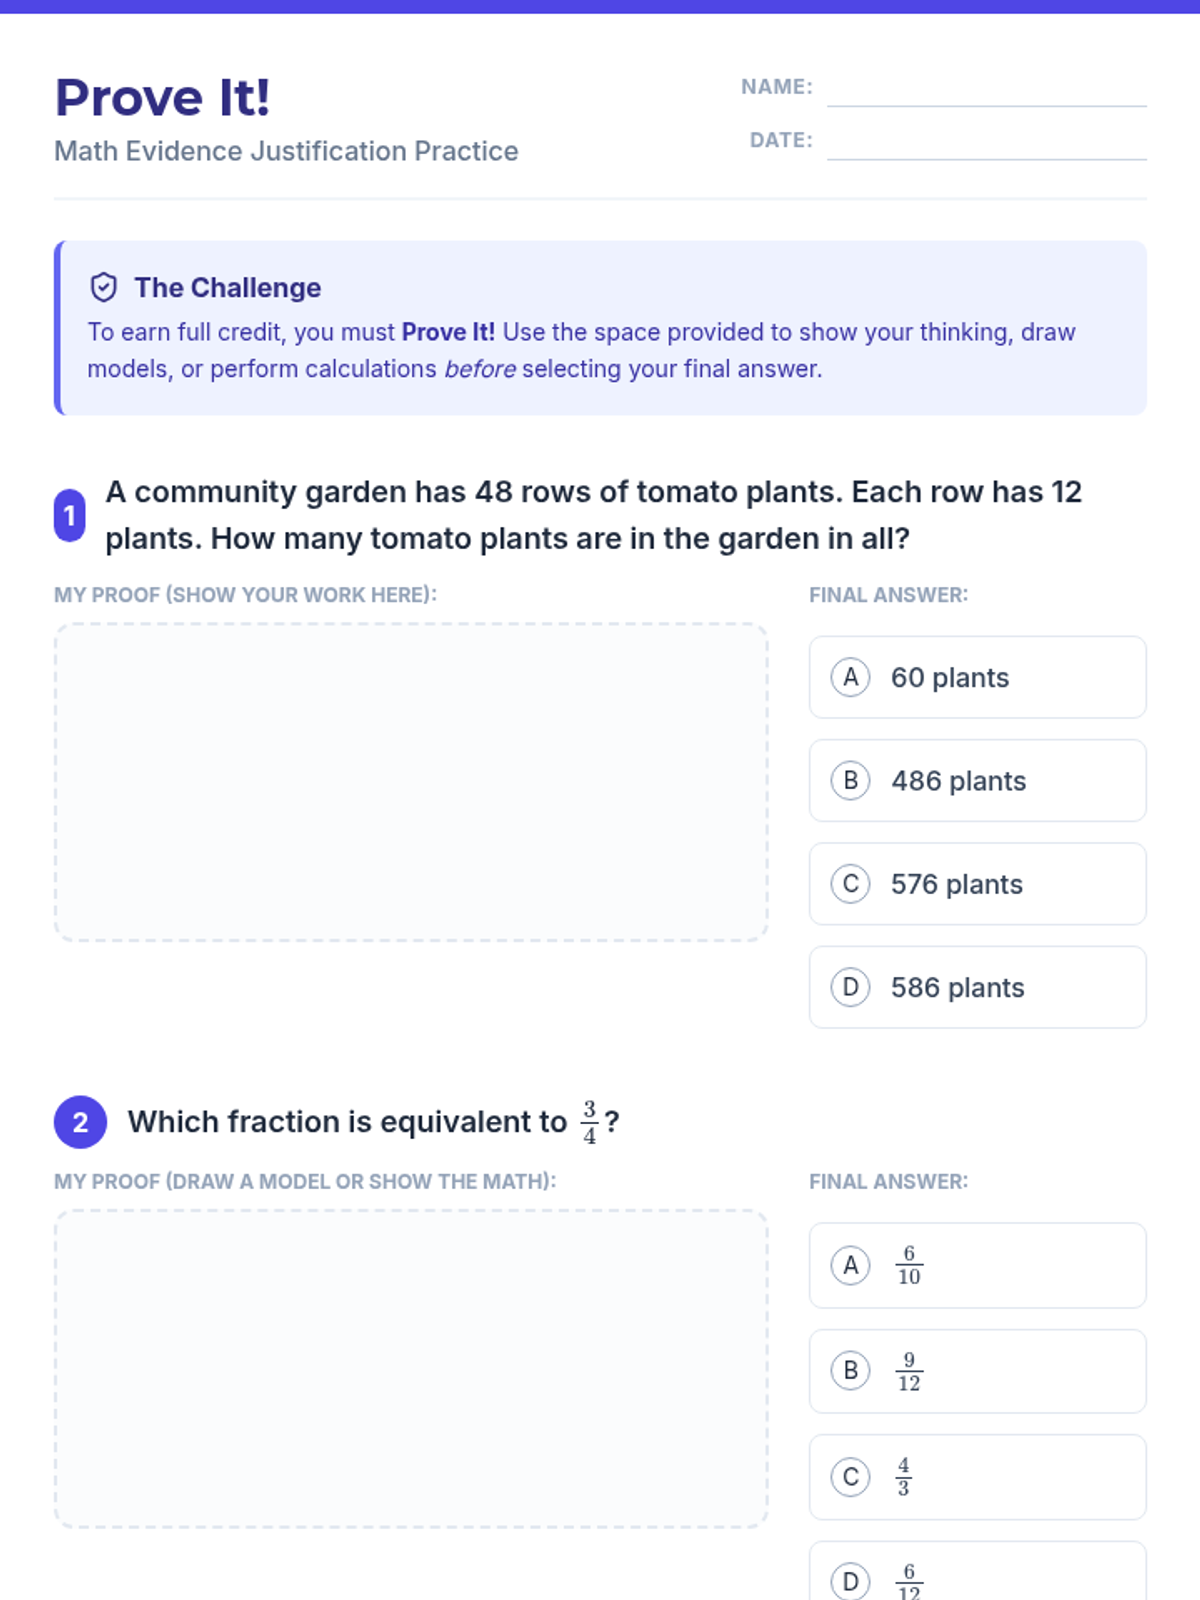Screen dimensions: 1200x1600
Task: Pick answer D, 586 plants
Action: [x=977, y=987]
